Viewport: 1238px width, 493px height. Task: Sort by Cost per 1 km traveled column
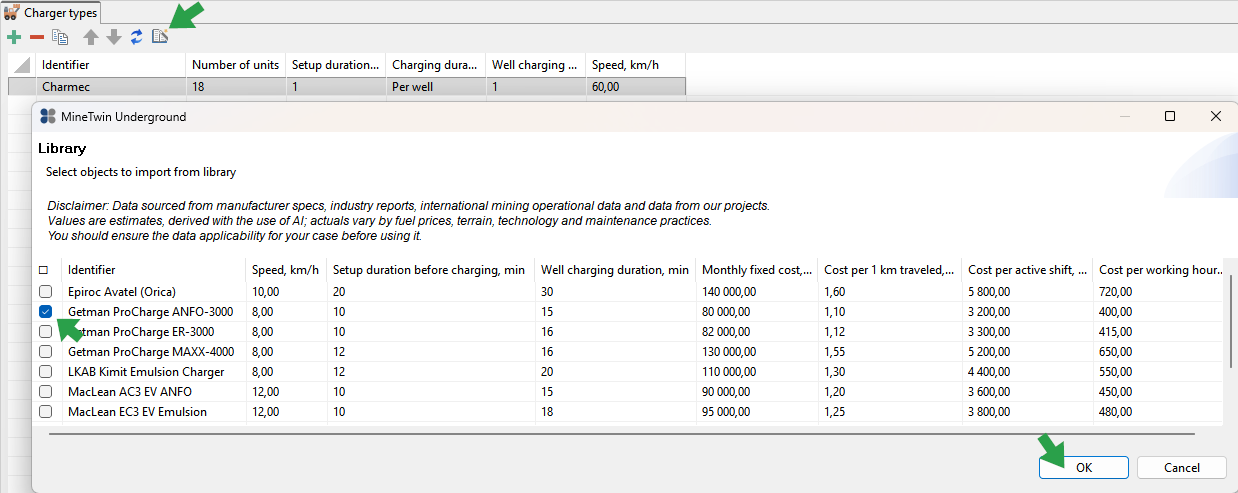tap(890, 270)
